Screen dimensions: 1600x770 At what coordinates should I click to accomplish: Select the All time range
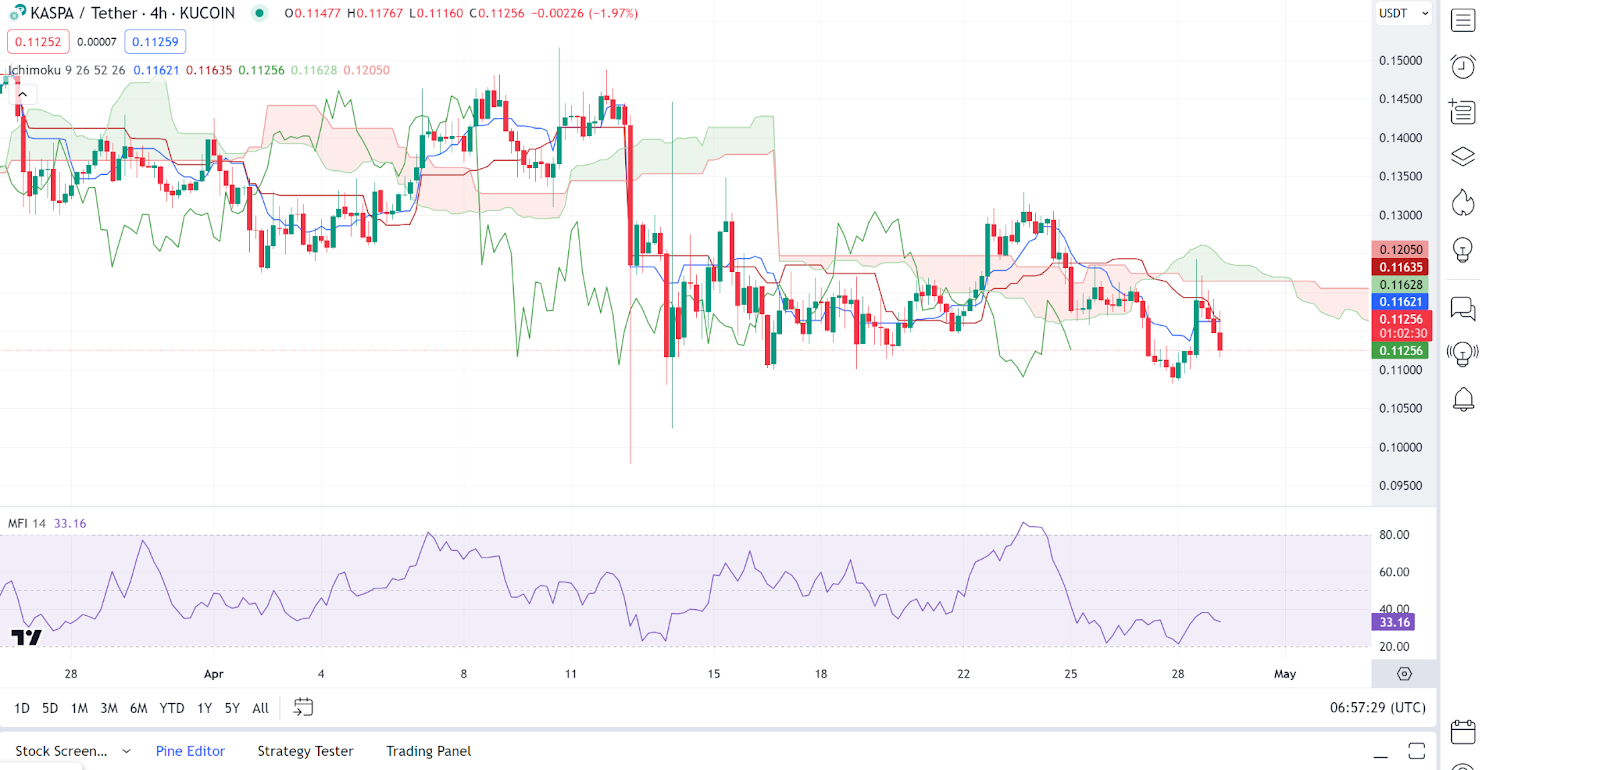pos(261,708)
